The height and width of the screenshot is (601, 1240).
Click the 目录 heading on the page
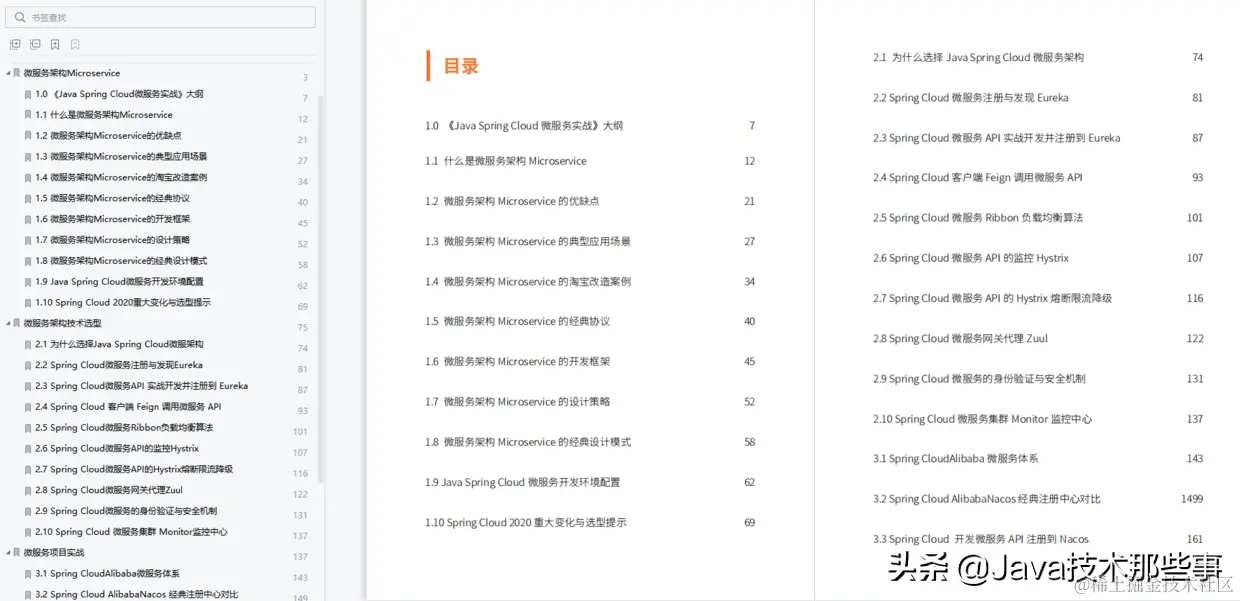pos(461,66)
